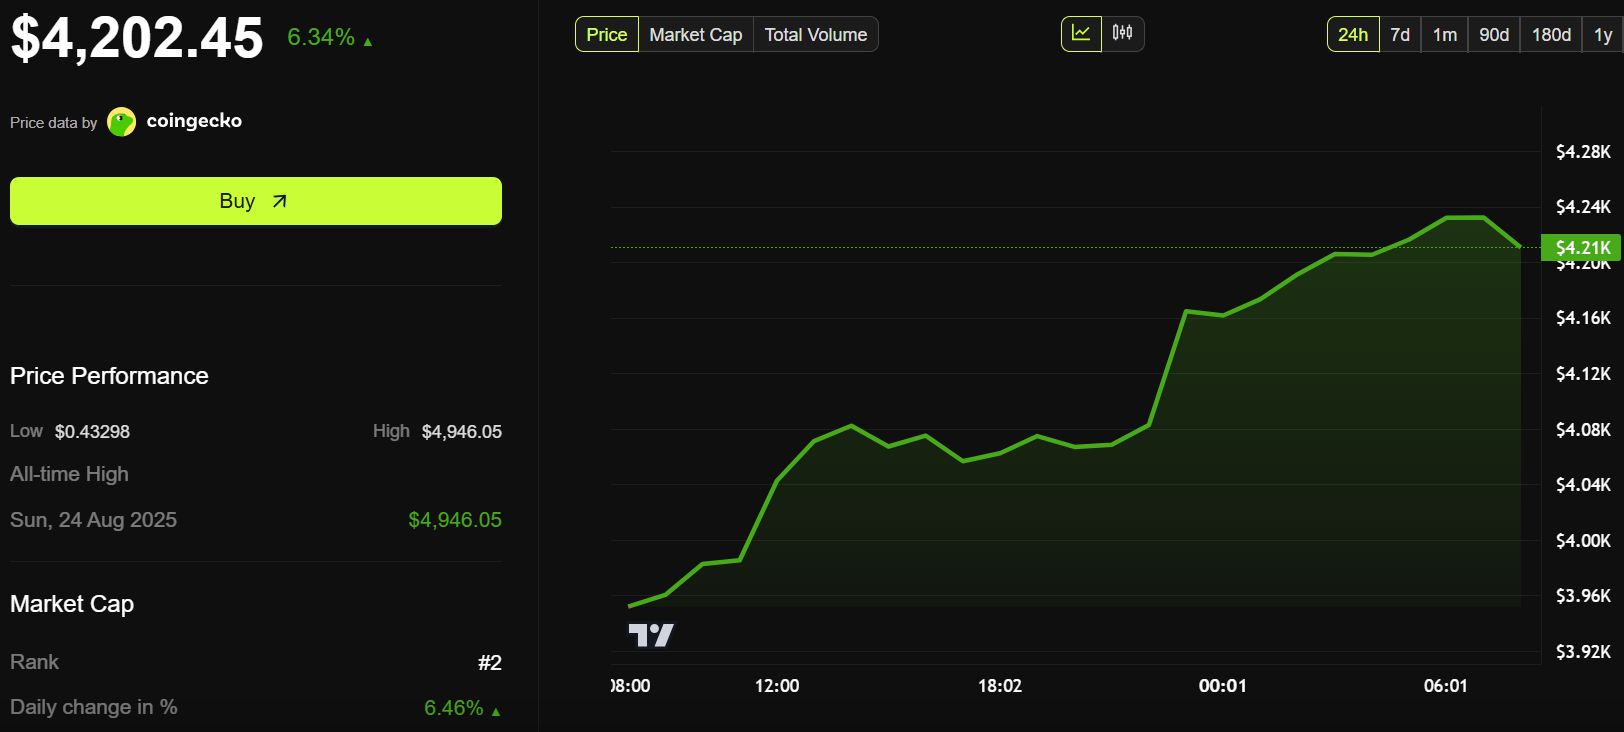
Task: Click the $4.28K price axis label
Action: tap(1583, 152)
